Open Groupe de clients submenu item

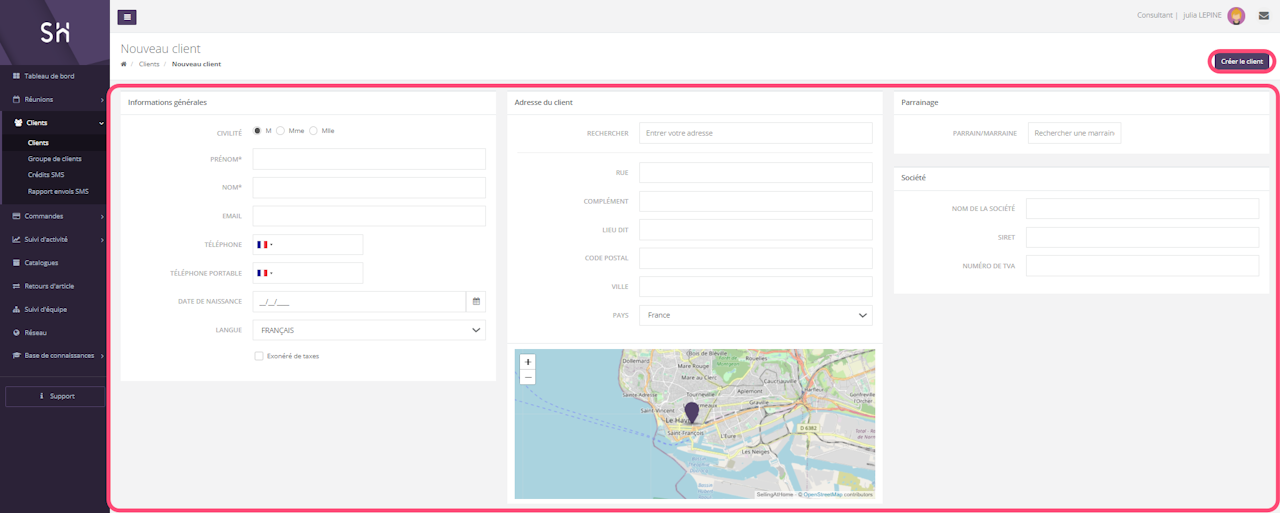click(x=55, y=159)
